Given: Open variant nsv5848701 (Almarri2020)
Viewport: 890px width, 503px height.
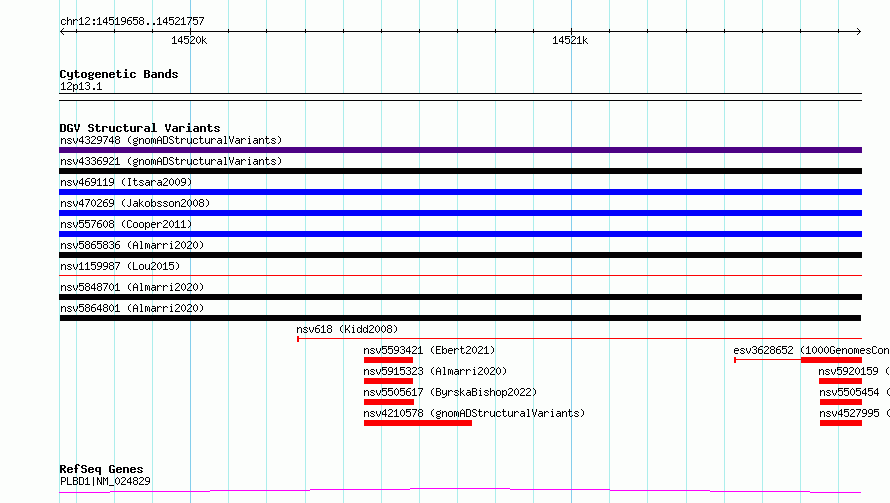Looking at the screenshot, I should point(132,287).
